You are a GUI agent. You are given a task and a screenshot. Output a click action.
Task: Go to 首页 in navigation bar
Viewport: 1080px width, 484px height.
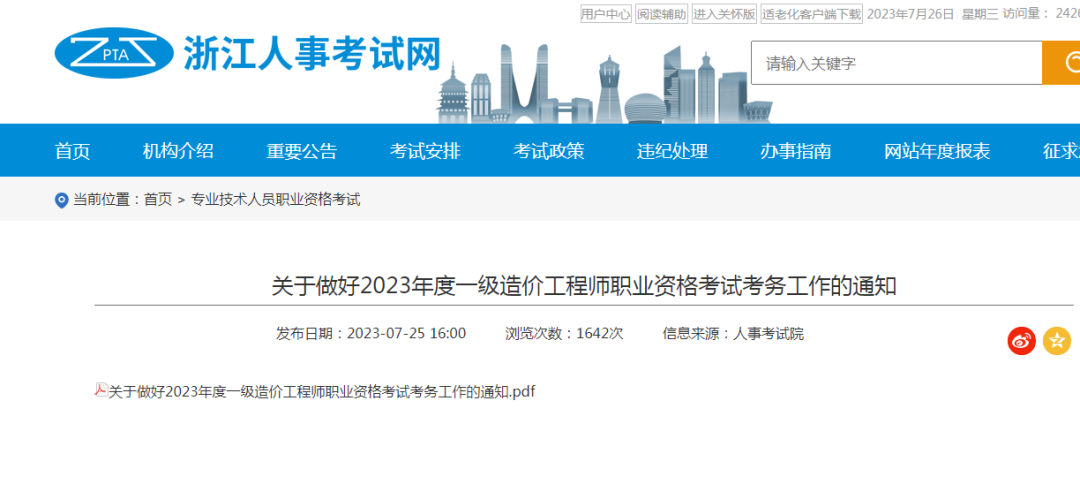72,151
